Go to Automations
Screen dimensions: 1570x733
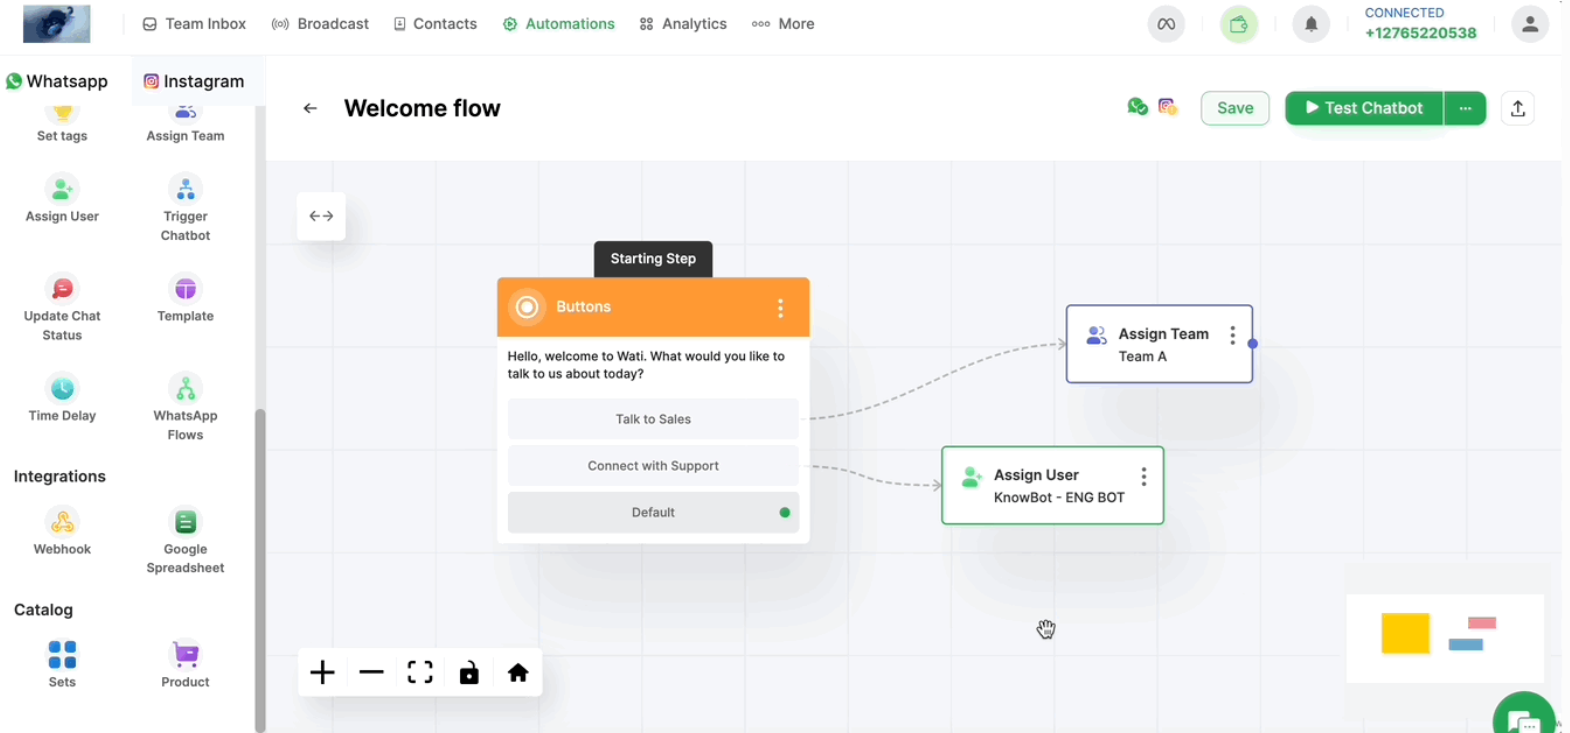tap(559, 24)
